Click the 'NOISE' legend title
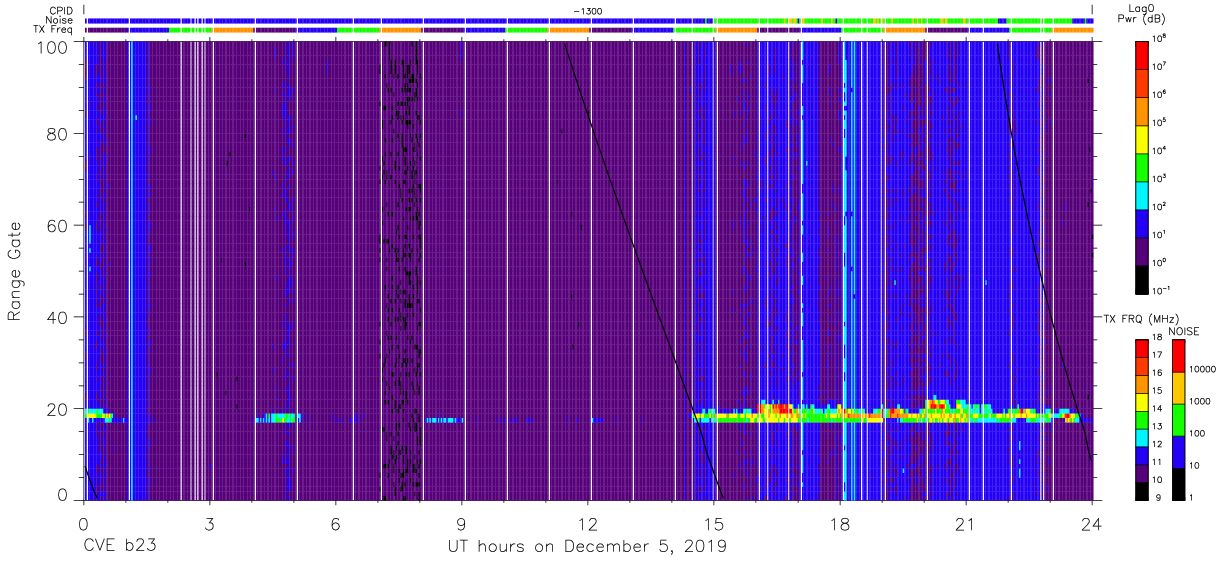 pos(1186,331)
